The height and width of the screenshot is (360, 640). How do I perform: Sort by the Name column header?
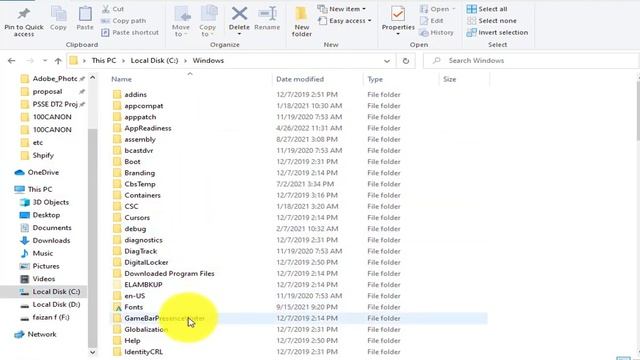click(x=122, y=79)
